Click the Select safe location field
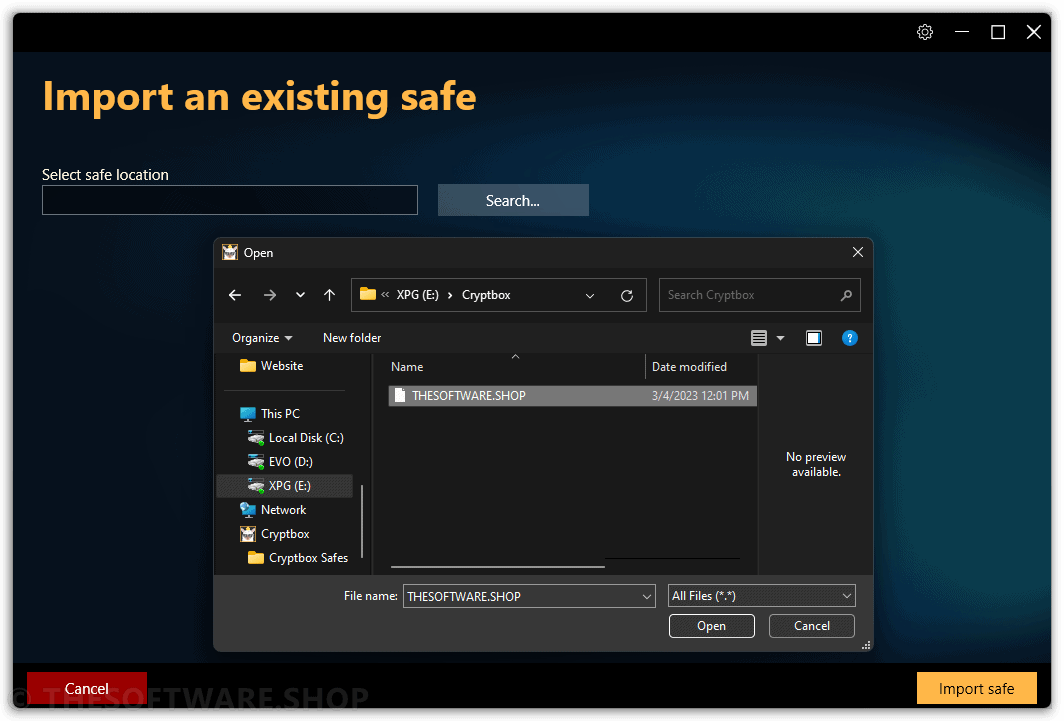Image resolution: width=1064 pixels, height=721 pixels. [230, 200]
